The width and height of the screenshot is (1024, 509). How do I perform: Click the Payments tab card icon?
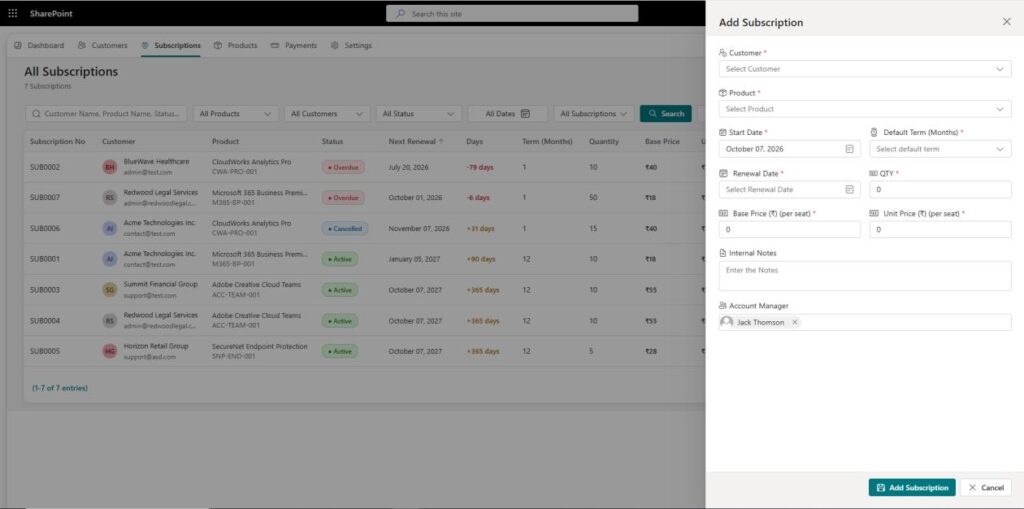coord(275,46)
